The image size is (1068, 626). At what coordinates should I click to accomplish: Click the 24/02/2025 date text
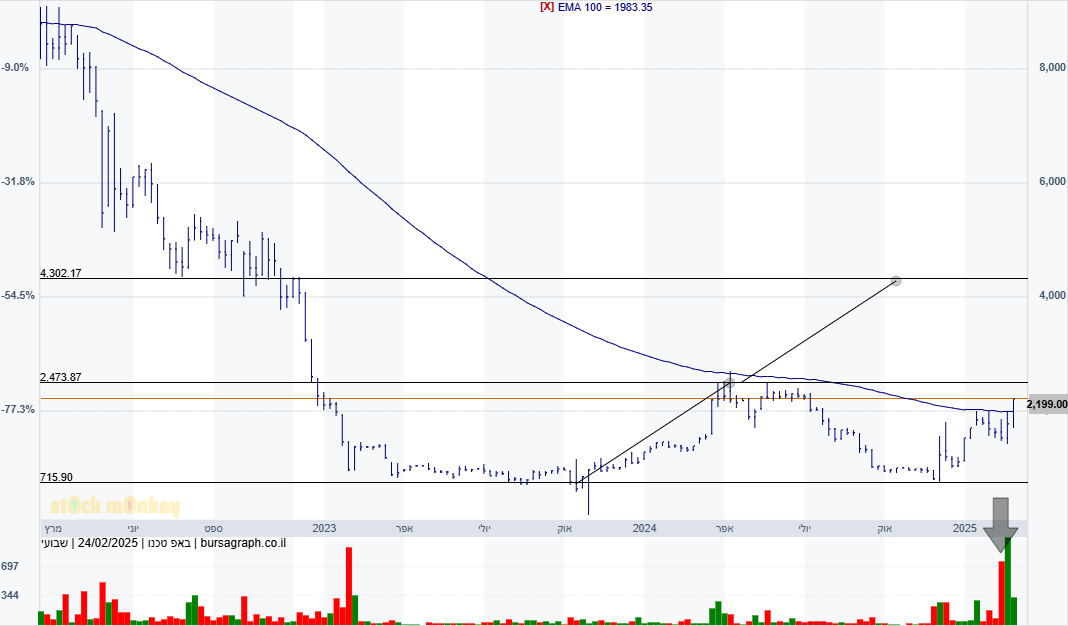tap(108, 543)
